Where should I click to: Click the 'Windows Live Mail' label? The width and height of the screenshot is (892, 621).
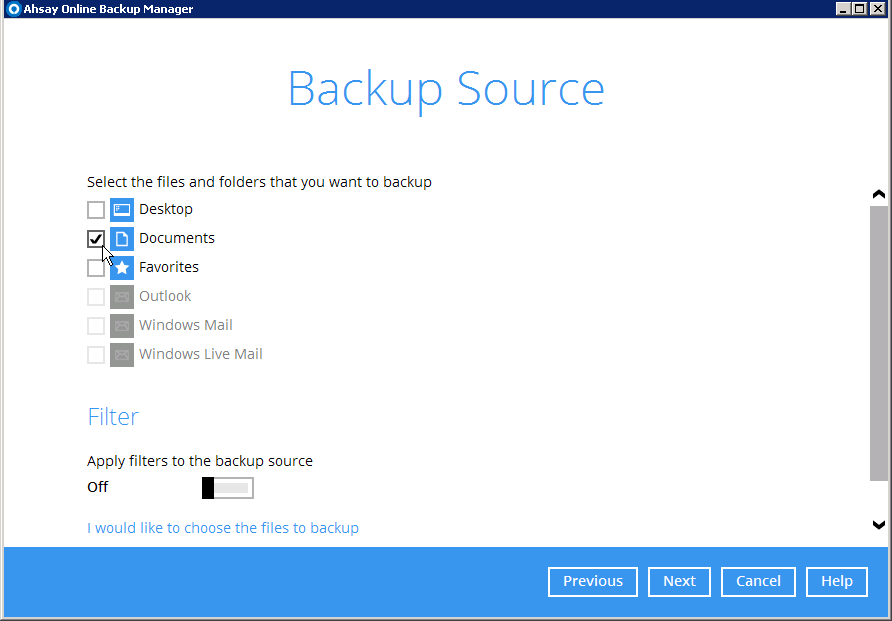pyautogui.click(x=201, y=354)
